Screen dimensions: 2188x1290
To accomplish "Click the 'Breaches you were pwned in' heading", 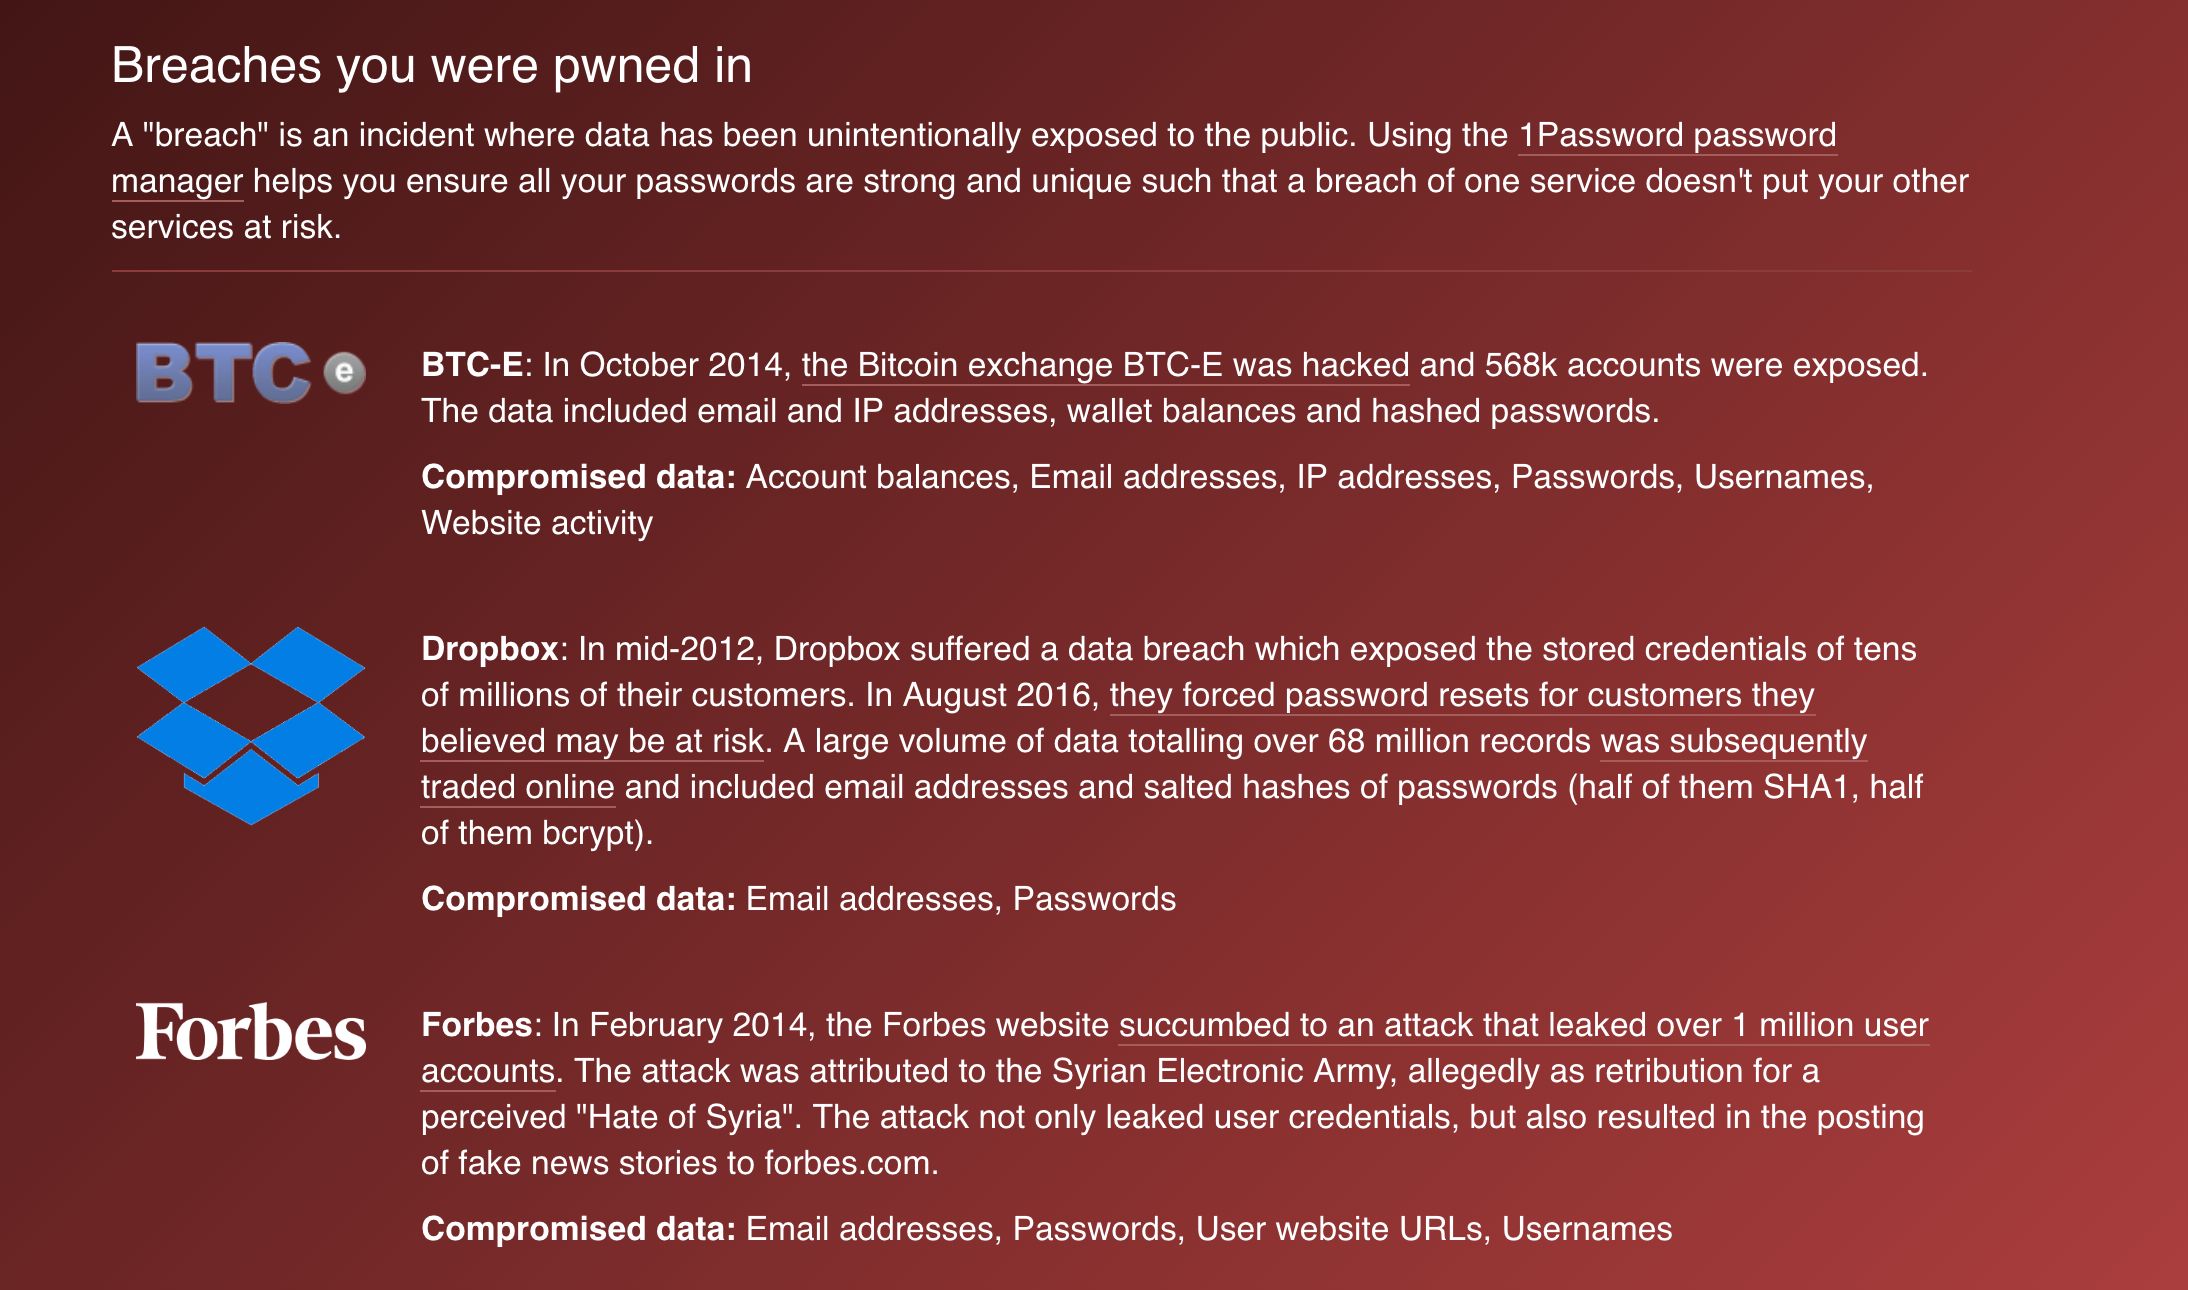I will 431,66.
